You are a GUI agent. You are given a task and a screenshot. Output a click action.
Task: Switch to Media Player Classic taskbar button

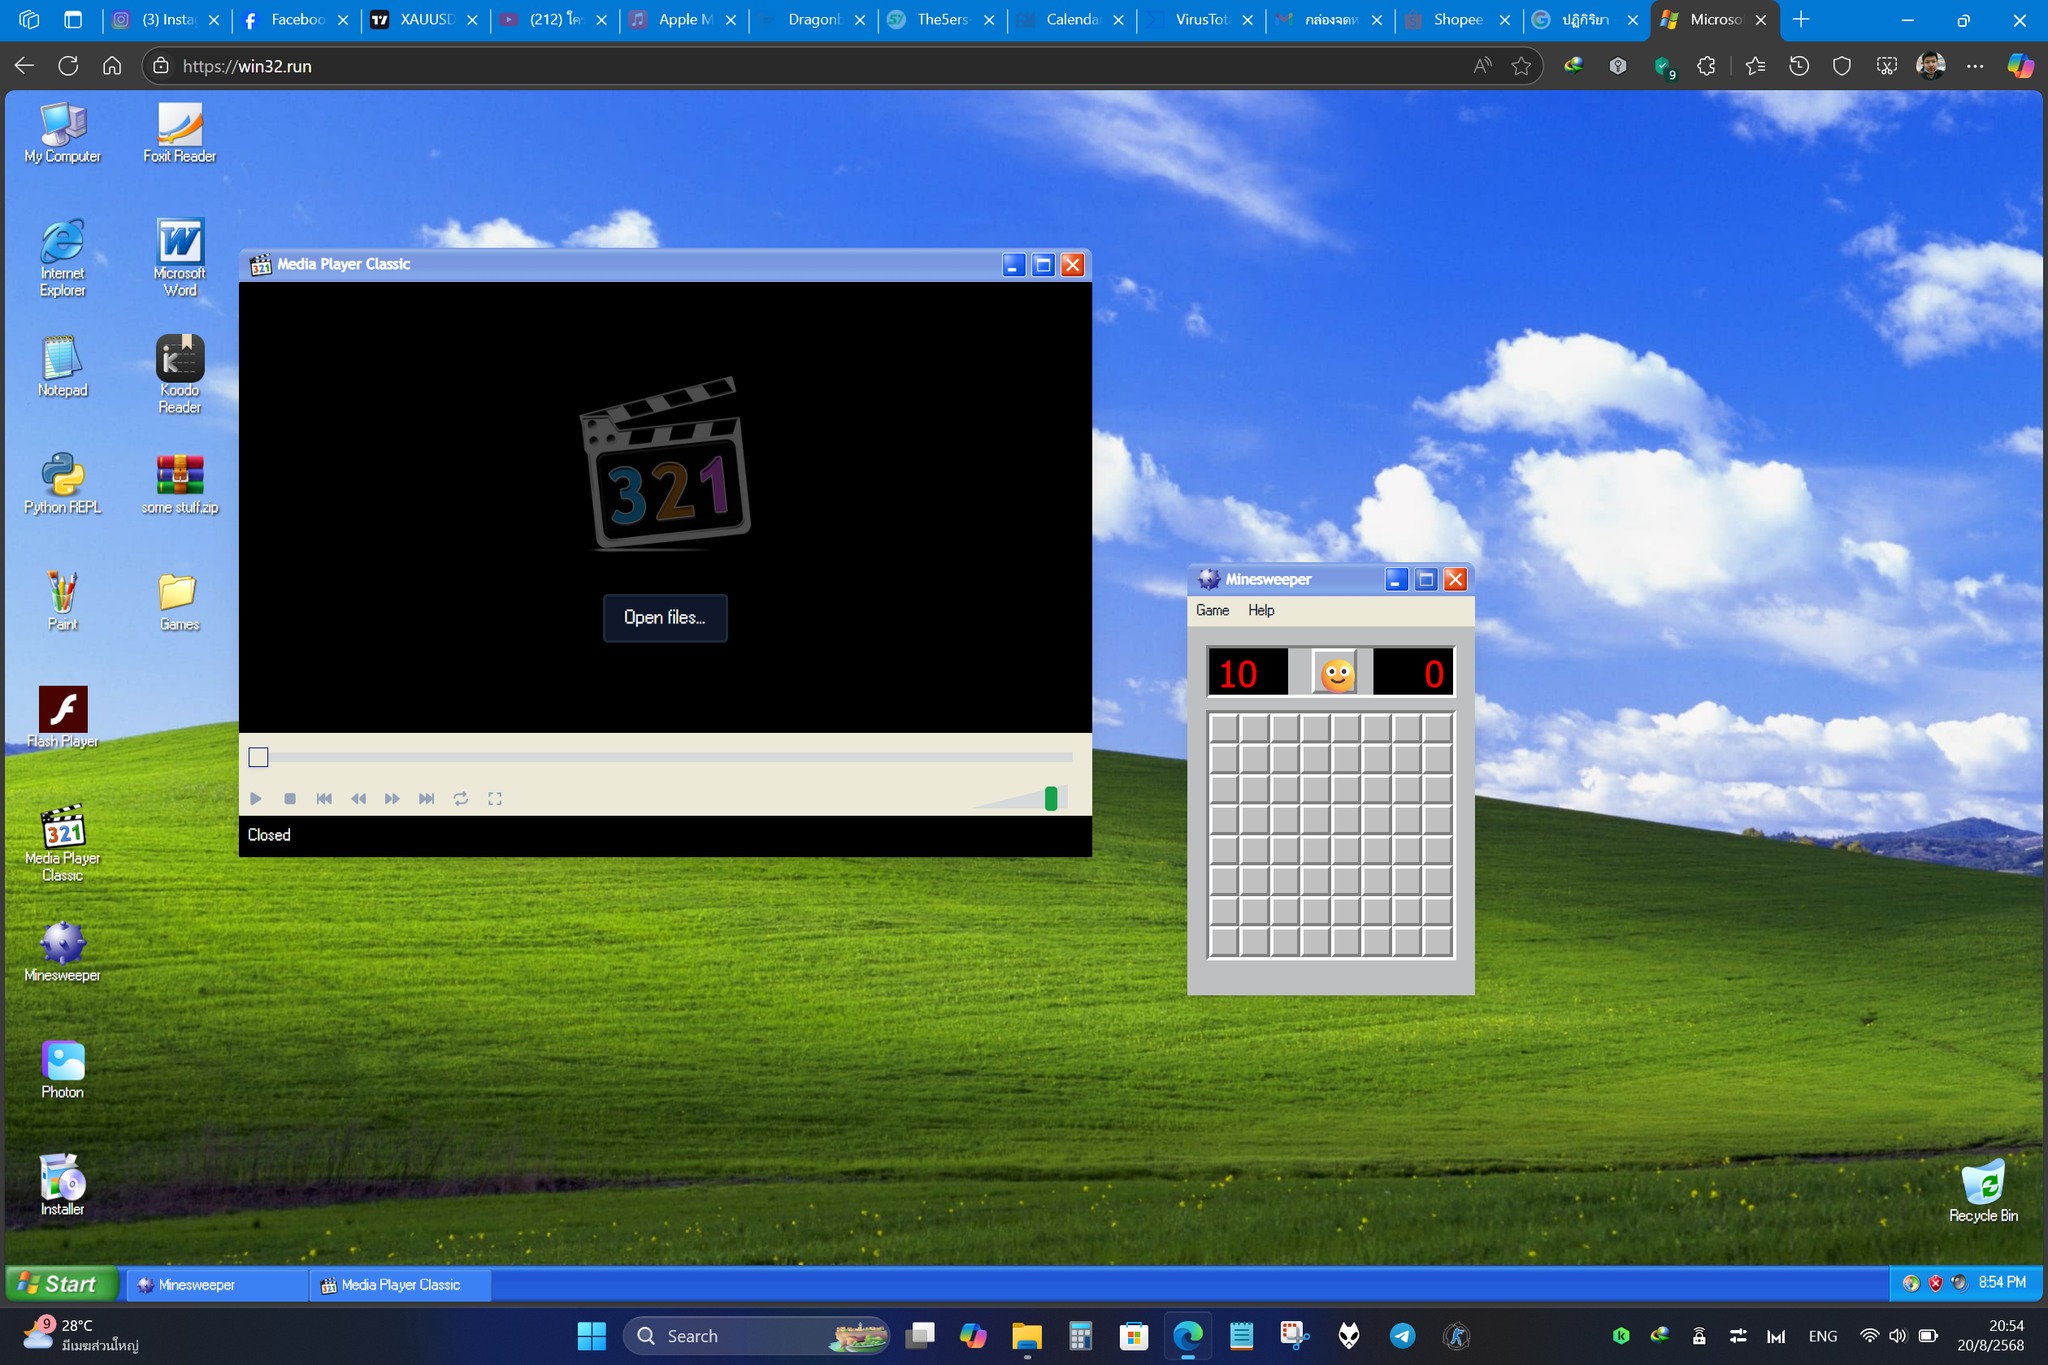tap(400, 1285)
